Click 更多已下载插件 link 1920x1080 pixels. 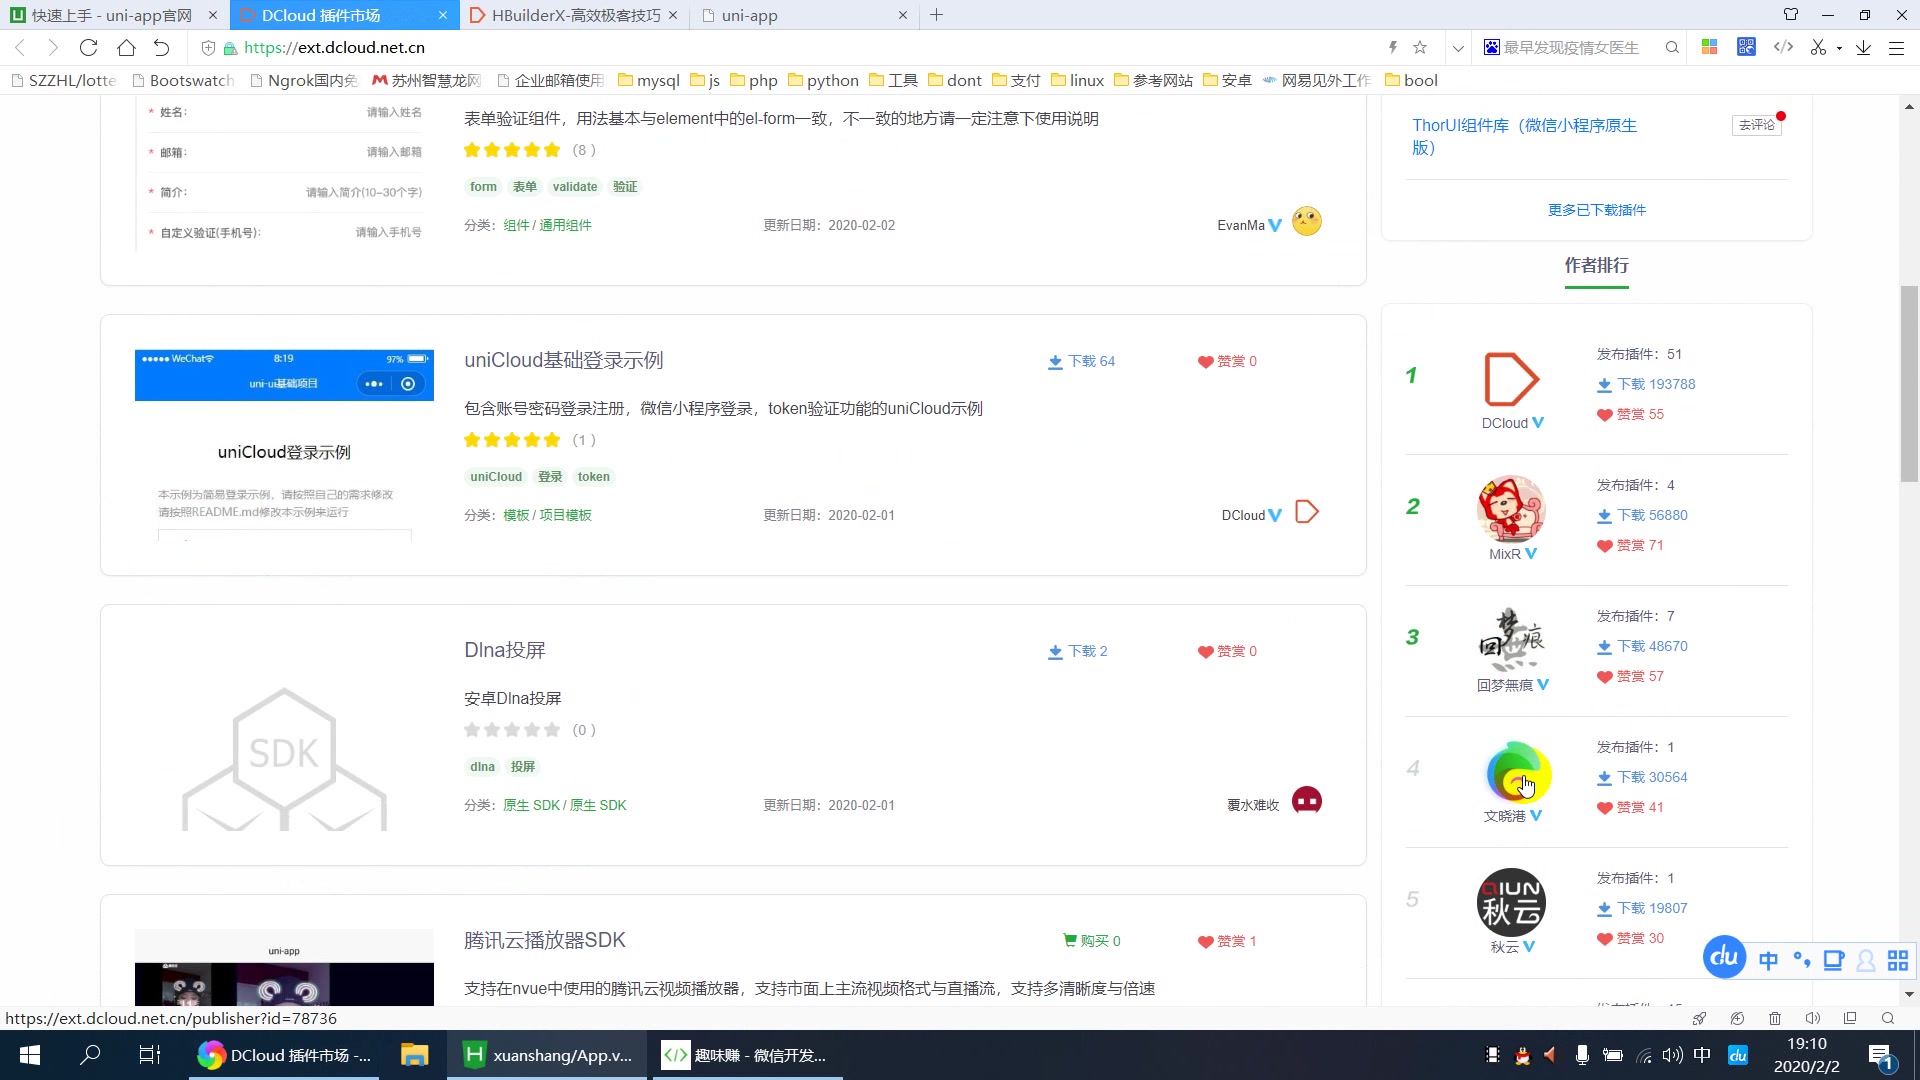click(1596, 210)
